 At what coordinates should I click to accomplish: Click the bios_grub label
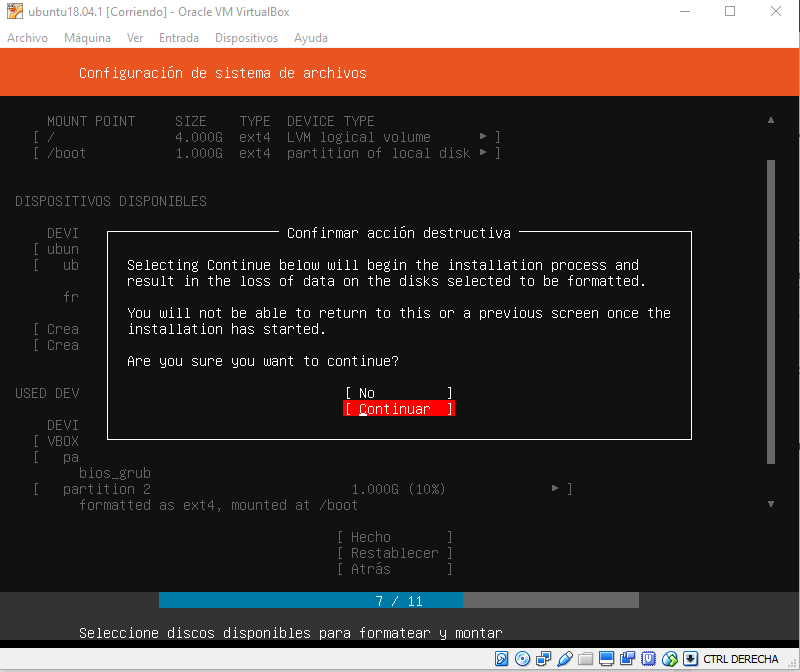pos(115,474)
